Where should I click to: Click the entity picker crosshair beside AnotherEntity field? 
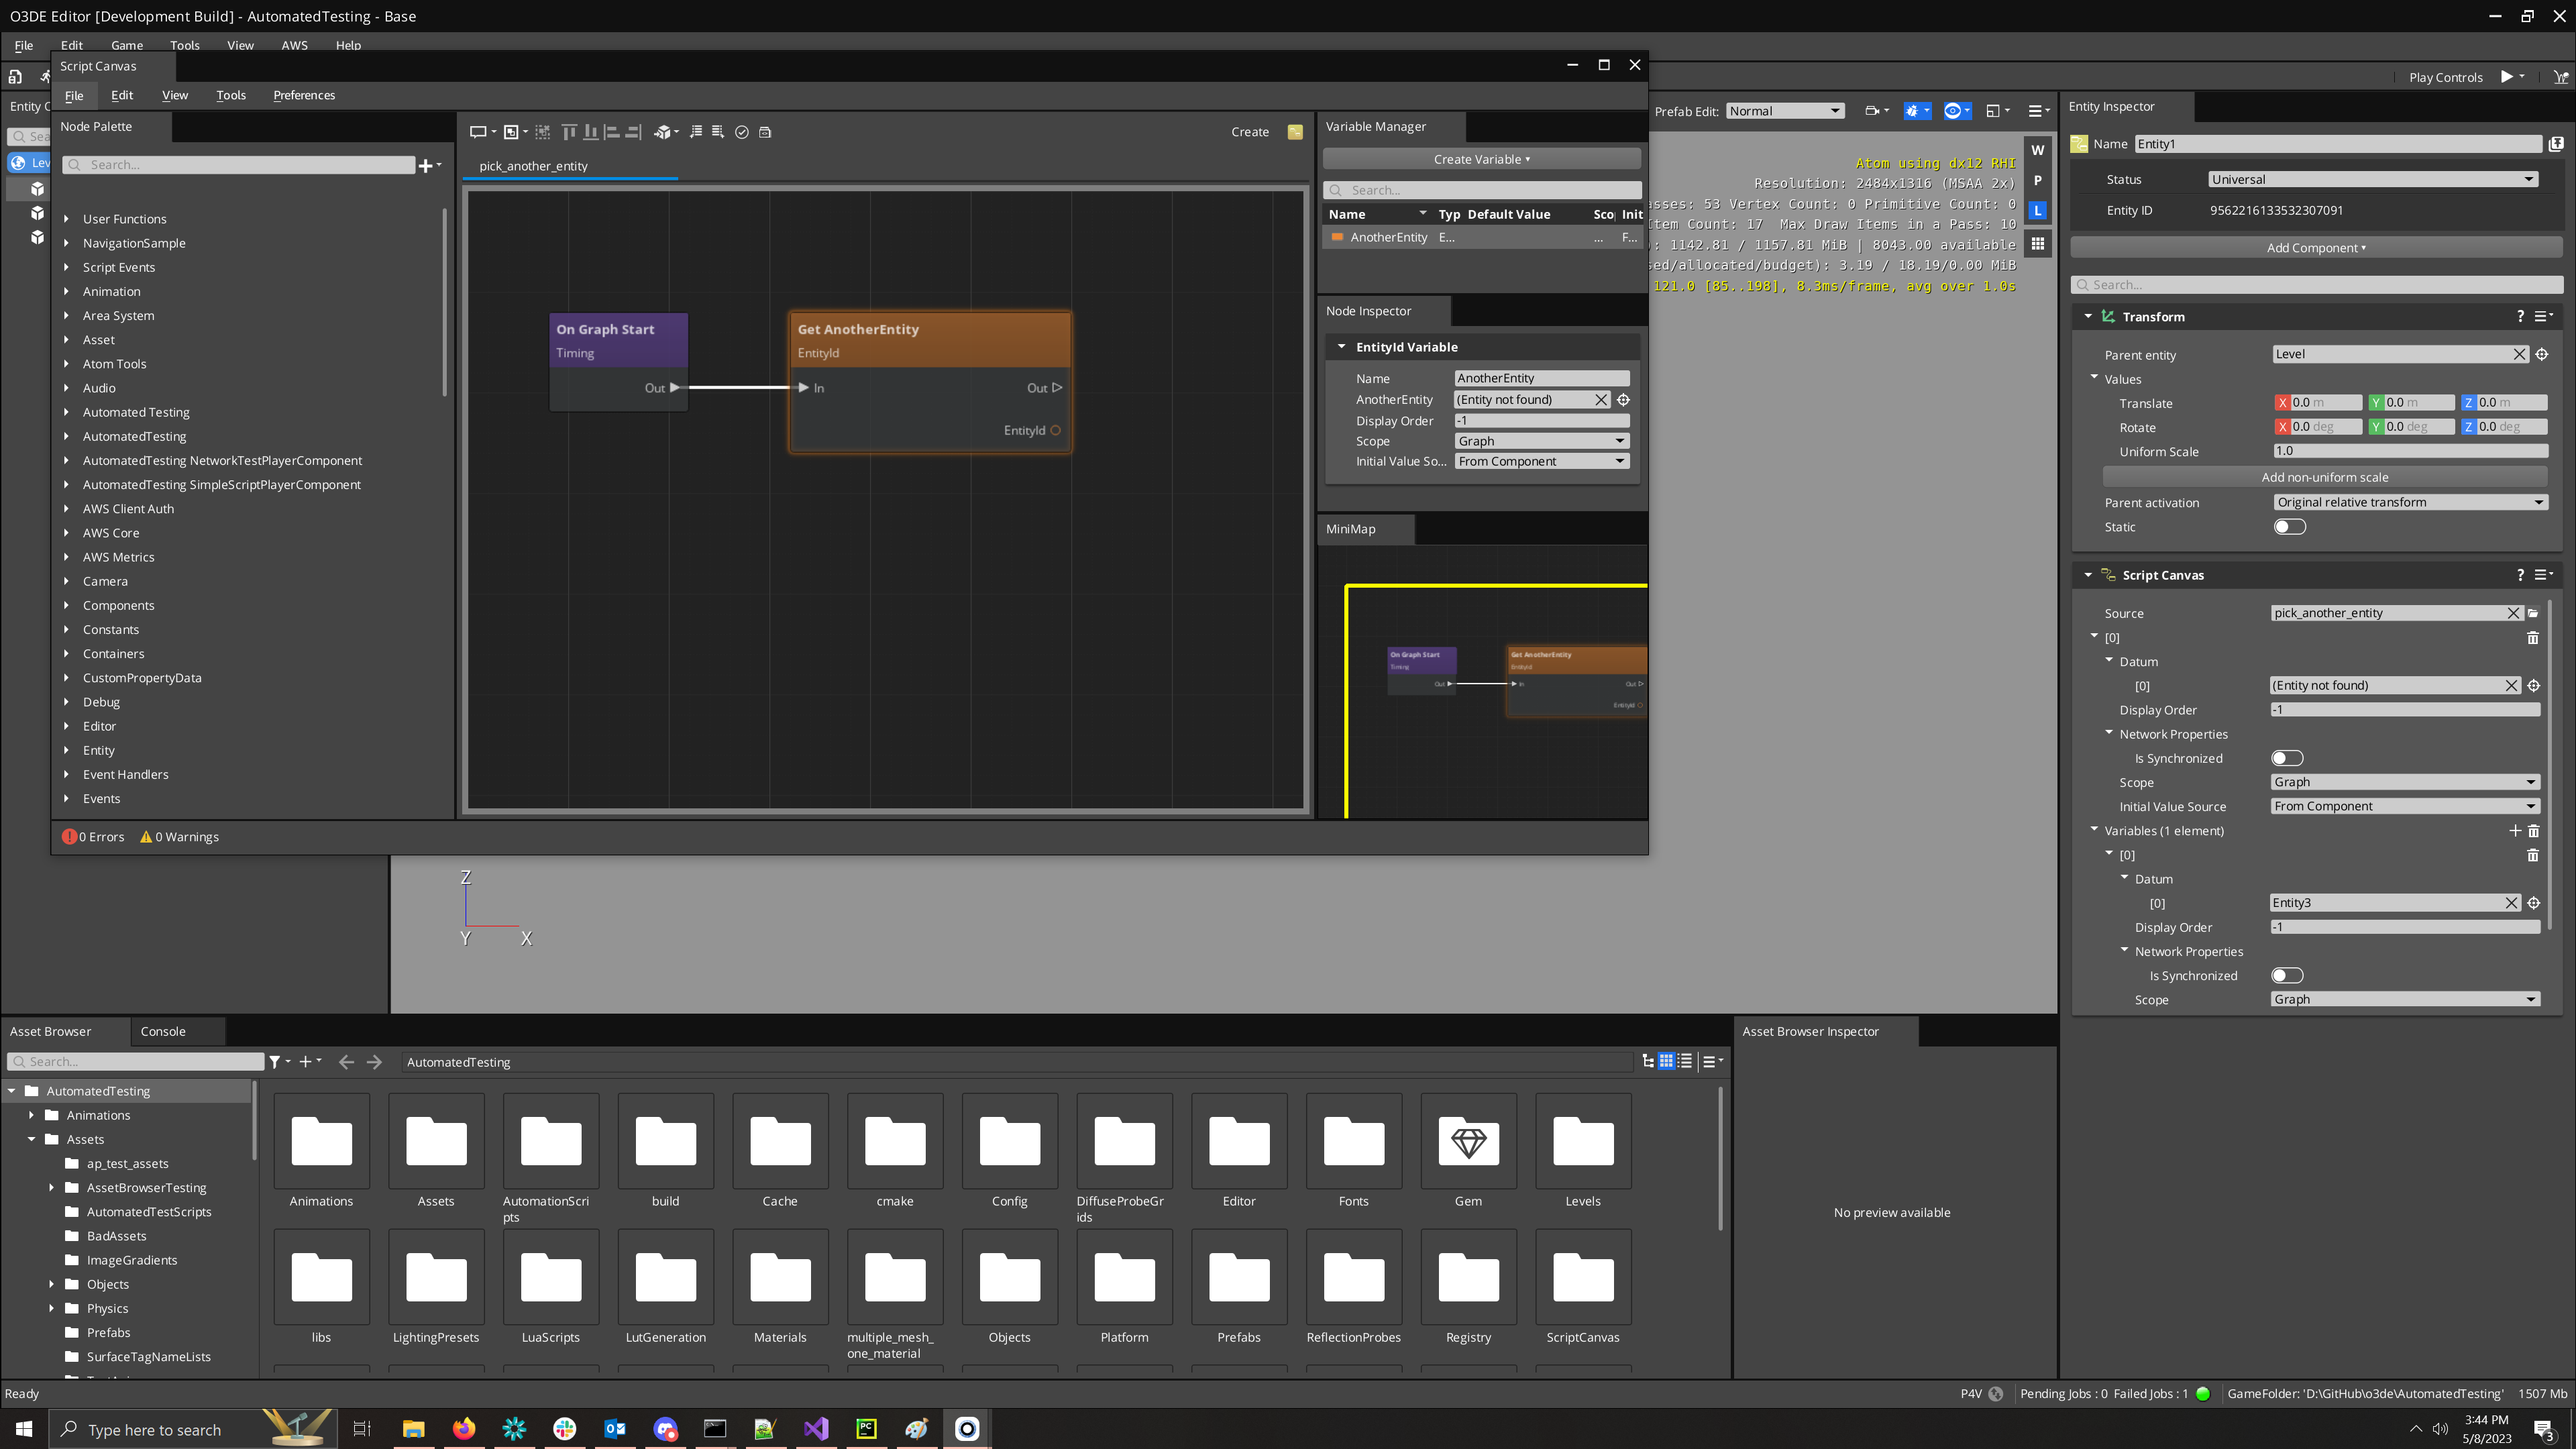pyautogui.click(x=1623, y=399)
